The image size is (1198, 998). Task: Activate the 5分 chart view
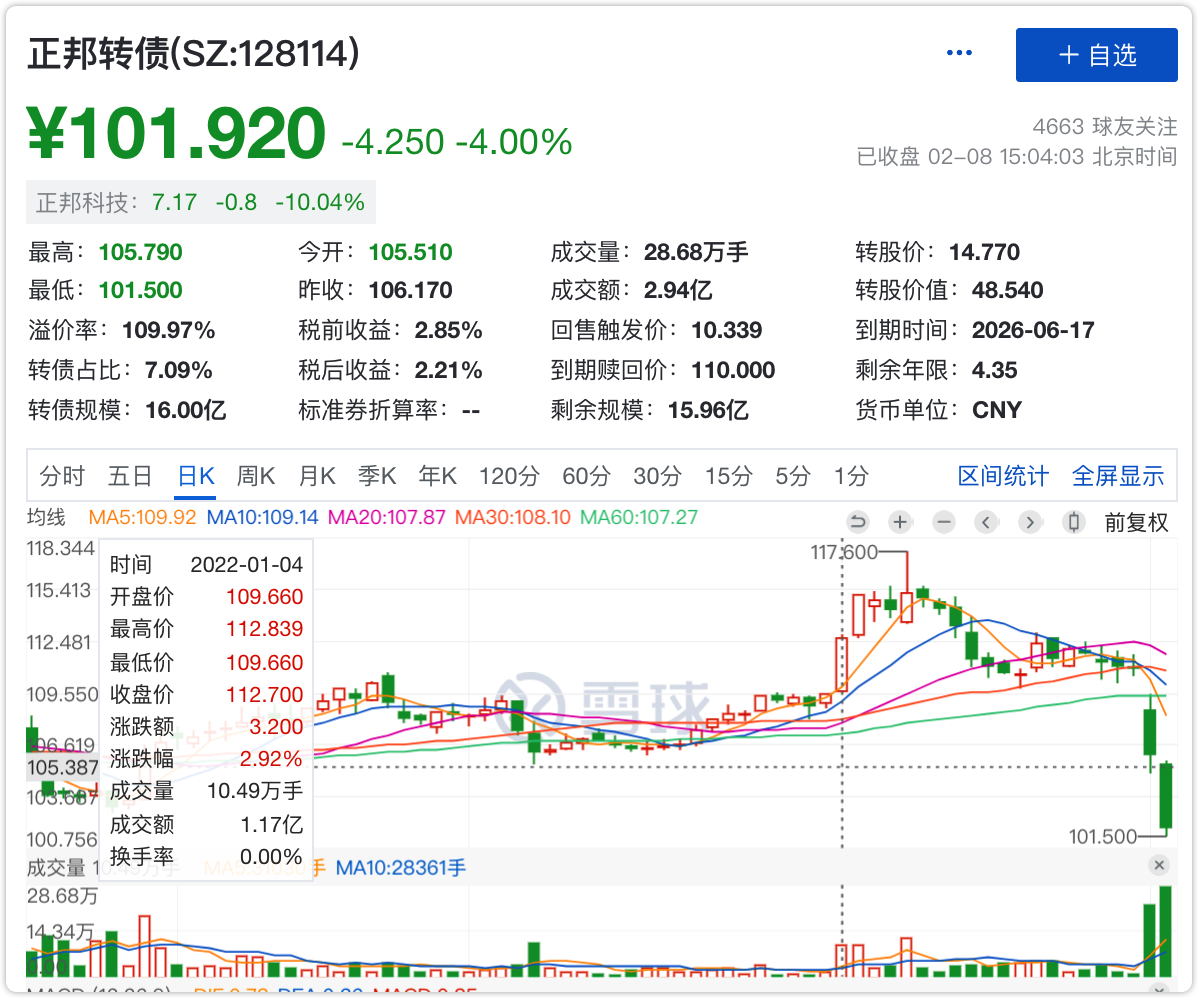(792, 477)
